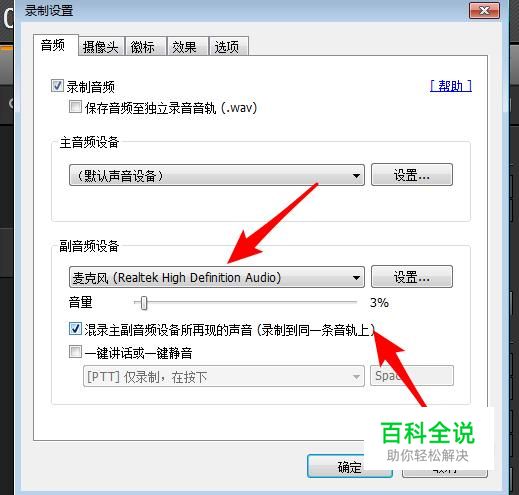Expand the 麦克风 Realtek secondary device dropdown
This screenshot has height=495, width=519.
point(217,277)
